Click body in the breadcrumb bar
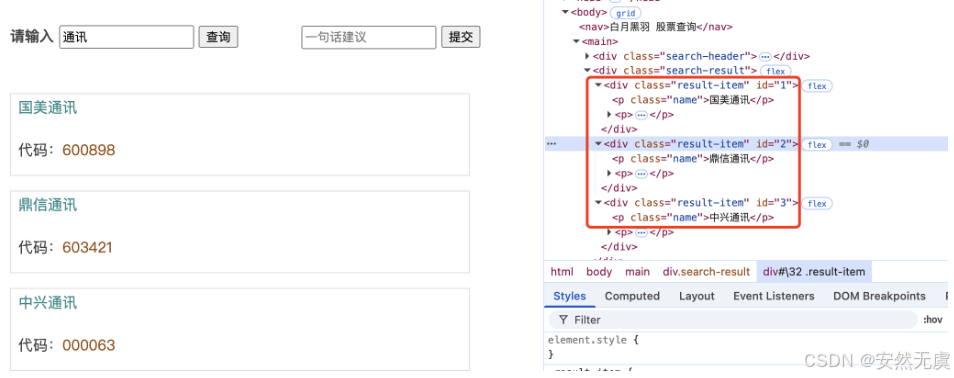 (599, 272)
